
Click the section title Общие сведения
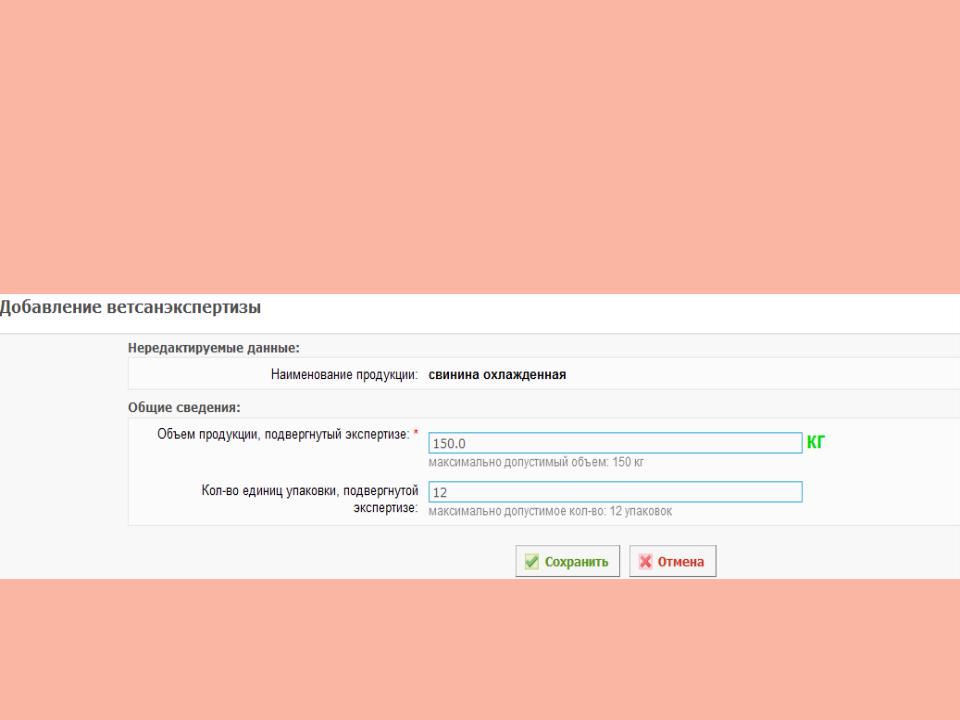point(184,407)
